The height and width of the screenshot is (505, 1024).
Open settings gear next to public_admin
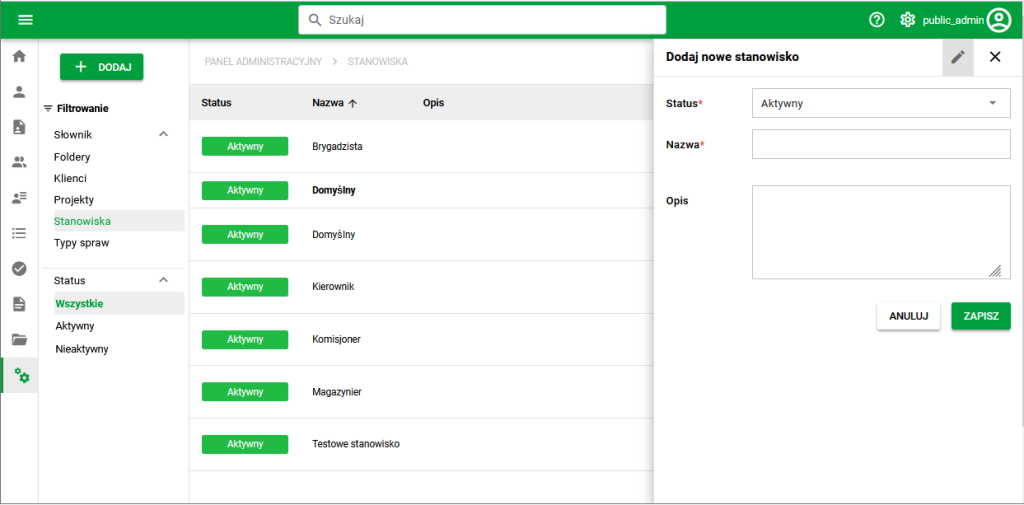[907, 20]
